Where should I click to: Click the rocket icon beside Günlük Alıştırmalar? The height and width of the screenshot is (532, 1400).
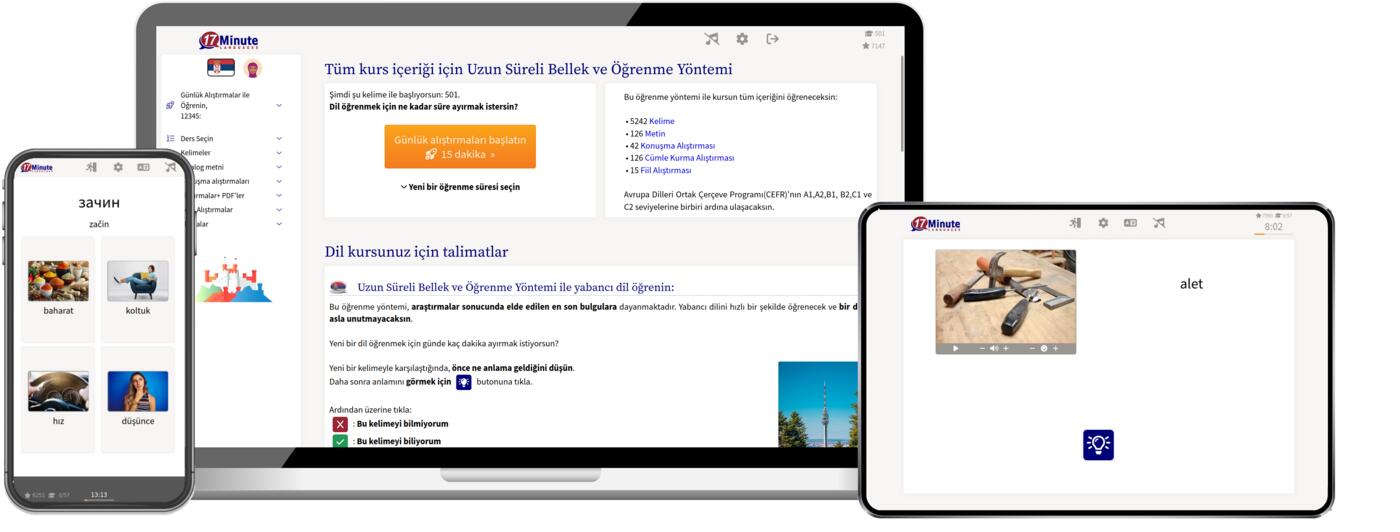tap(171, 105)
